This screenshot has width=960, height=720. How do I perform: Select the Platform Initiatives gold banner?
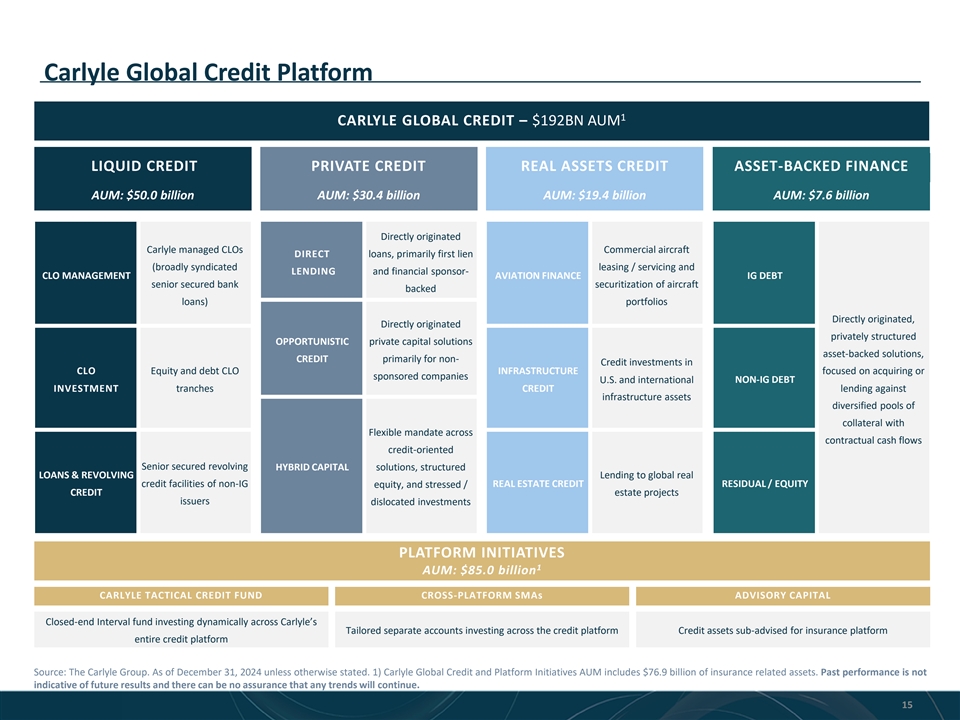click(481, 561)
